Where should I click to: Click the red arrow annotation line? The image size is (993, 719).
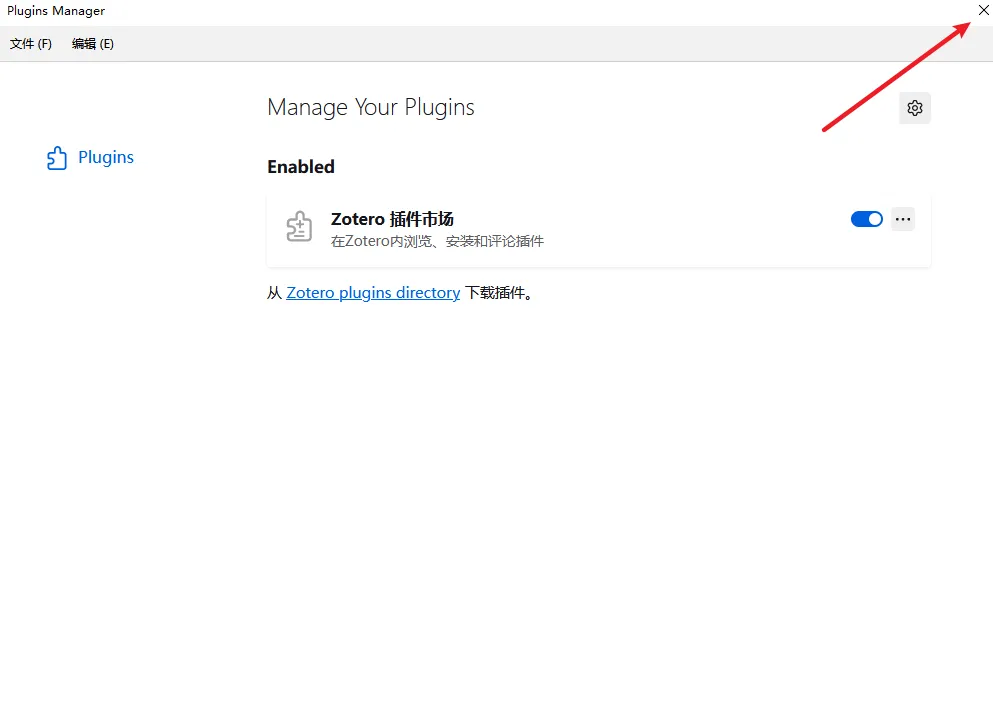(896, 76)
